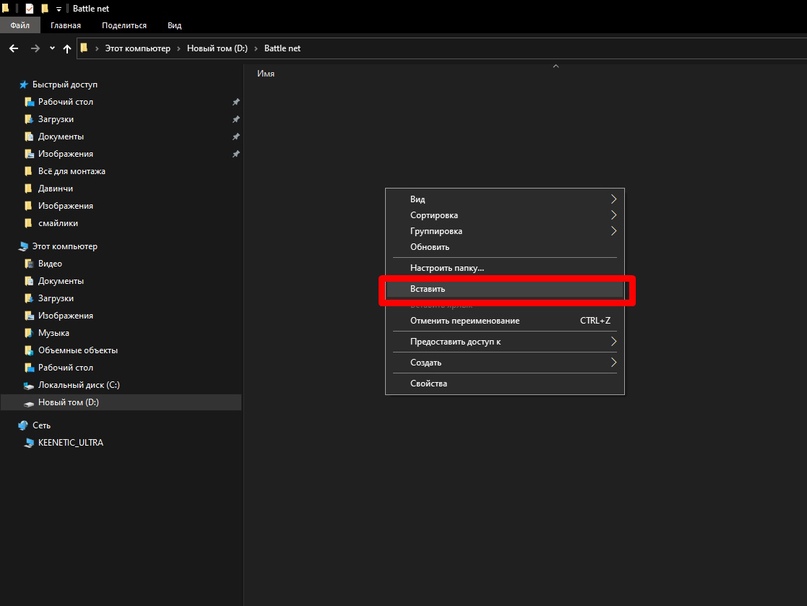
Task: Open the quick access toolbar customize dropdown
Action: [x=58, y=9]
